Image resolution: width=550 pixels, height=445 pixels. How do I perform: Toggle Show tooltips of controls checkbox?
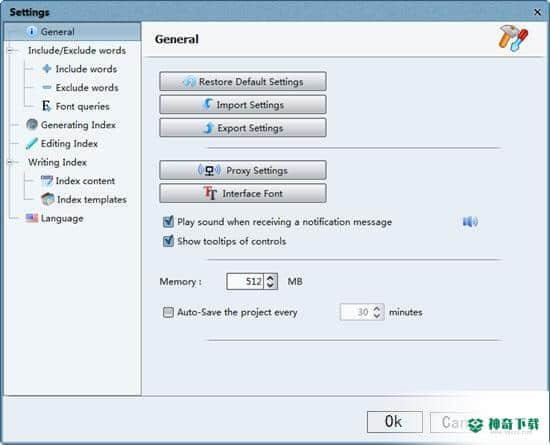coord(168,241)
